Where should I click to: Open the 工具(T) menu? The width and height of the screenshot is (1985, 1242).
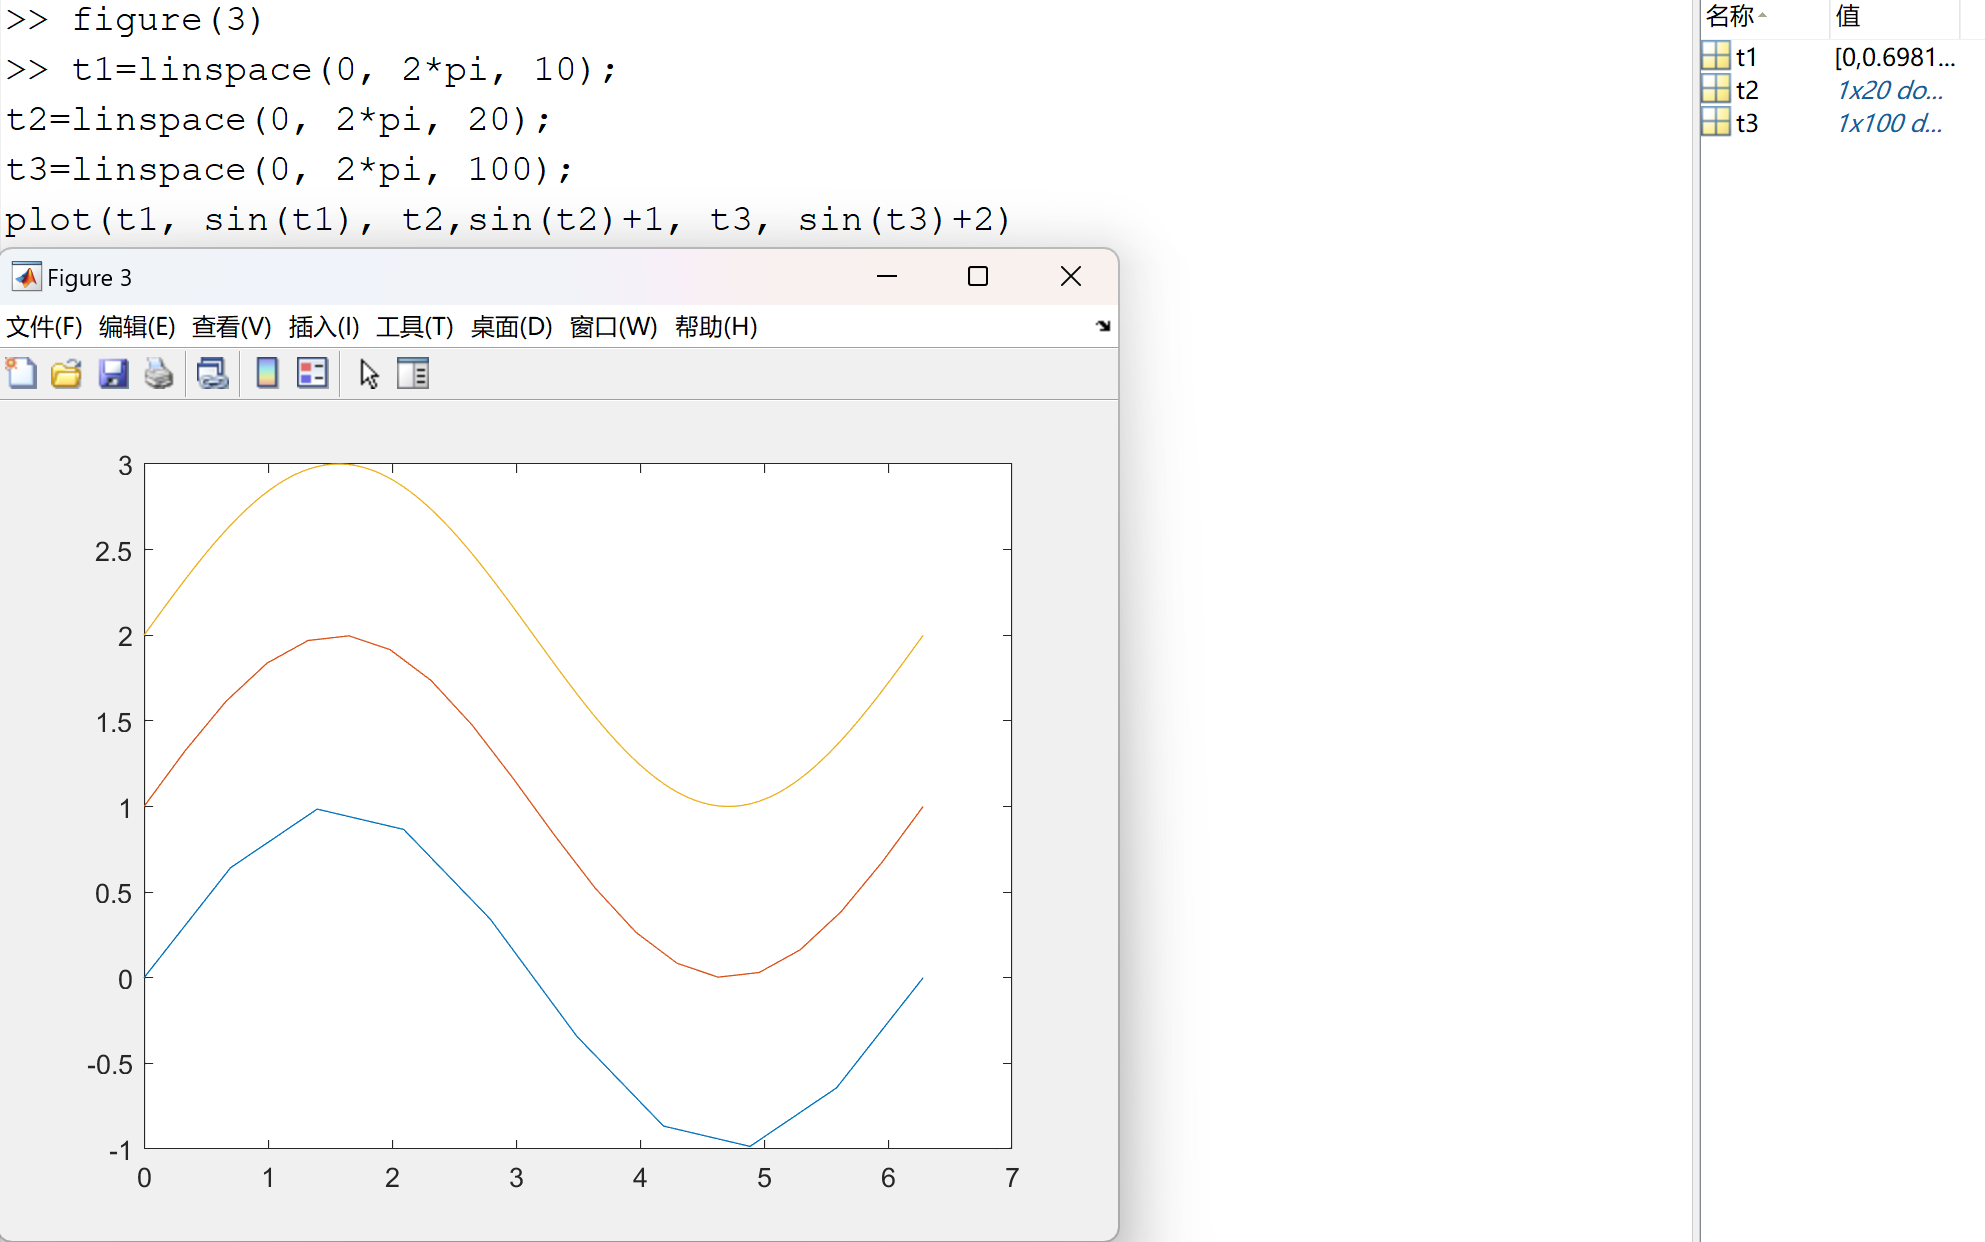click(415, 327)
